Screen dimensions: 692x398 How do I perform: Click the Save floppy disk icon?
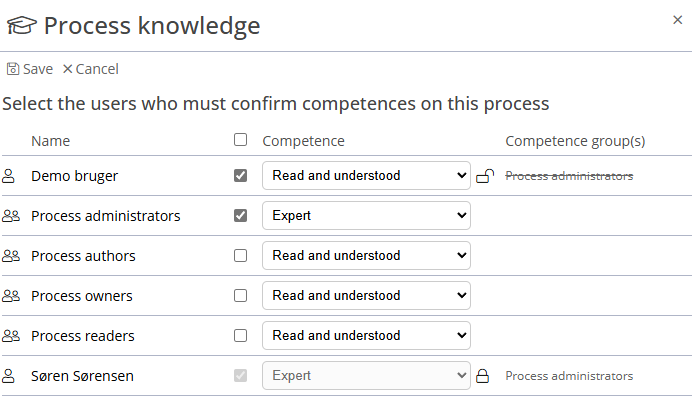click(13, 69)
